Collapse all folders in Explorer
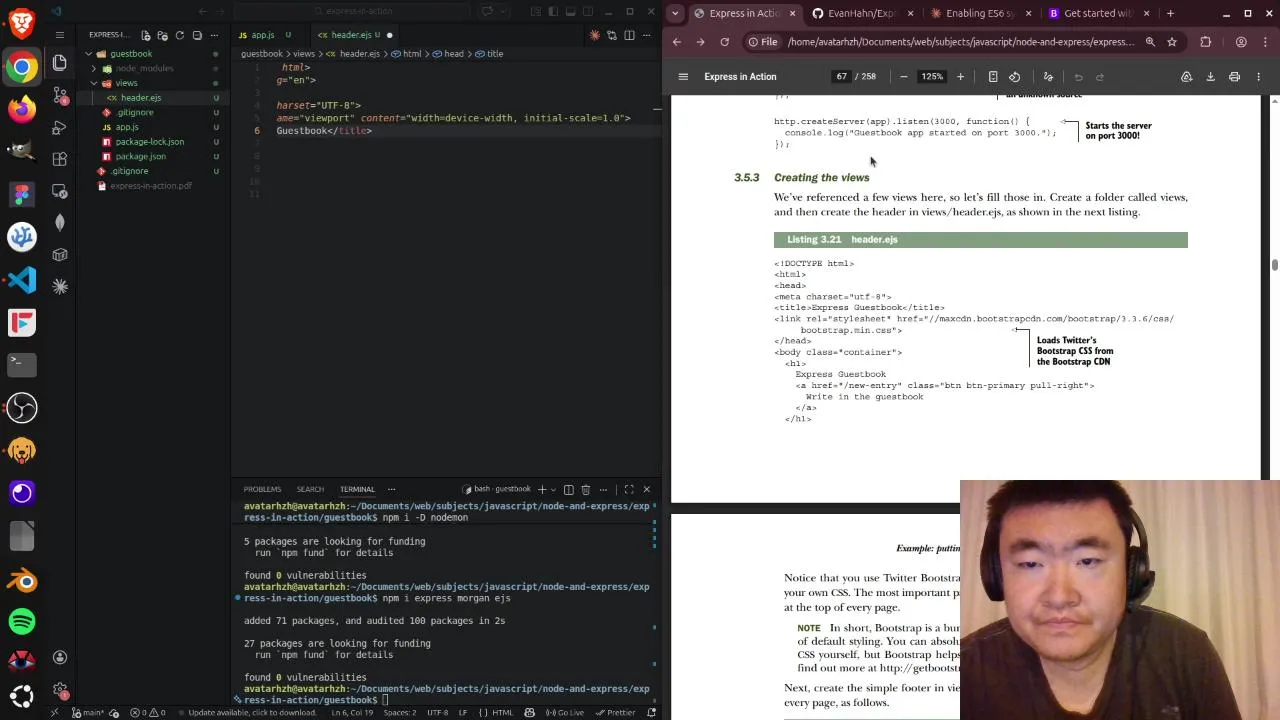 coord(197,35)
